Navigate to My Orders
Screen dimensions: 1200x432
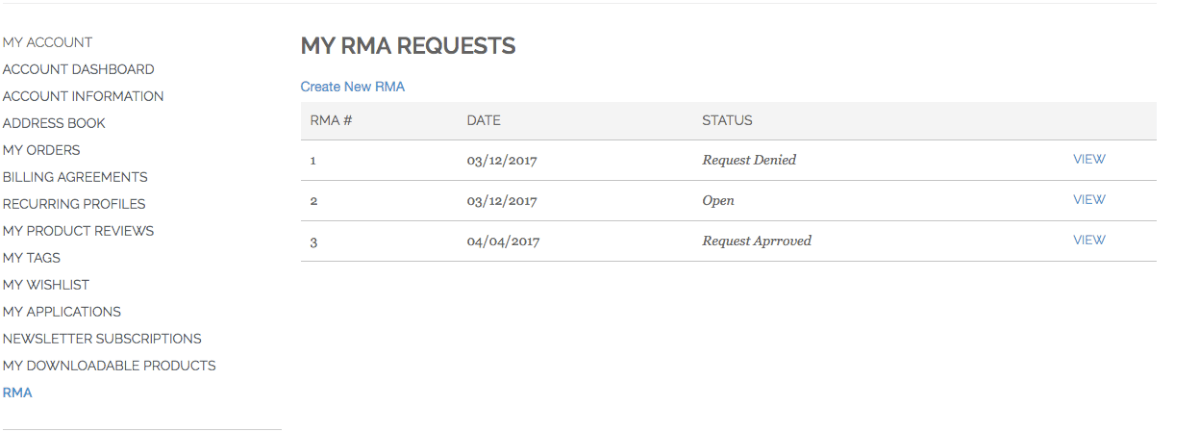pyautogui.click(x=41, y=151)
